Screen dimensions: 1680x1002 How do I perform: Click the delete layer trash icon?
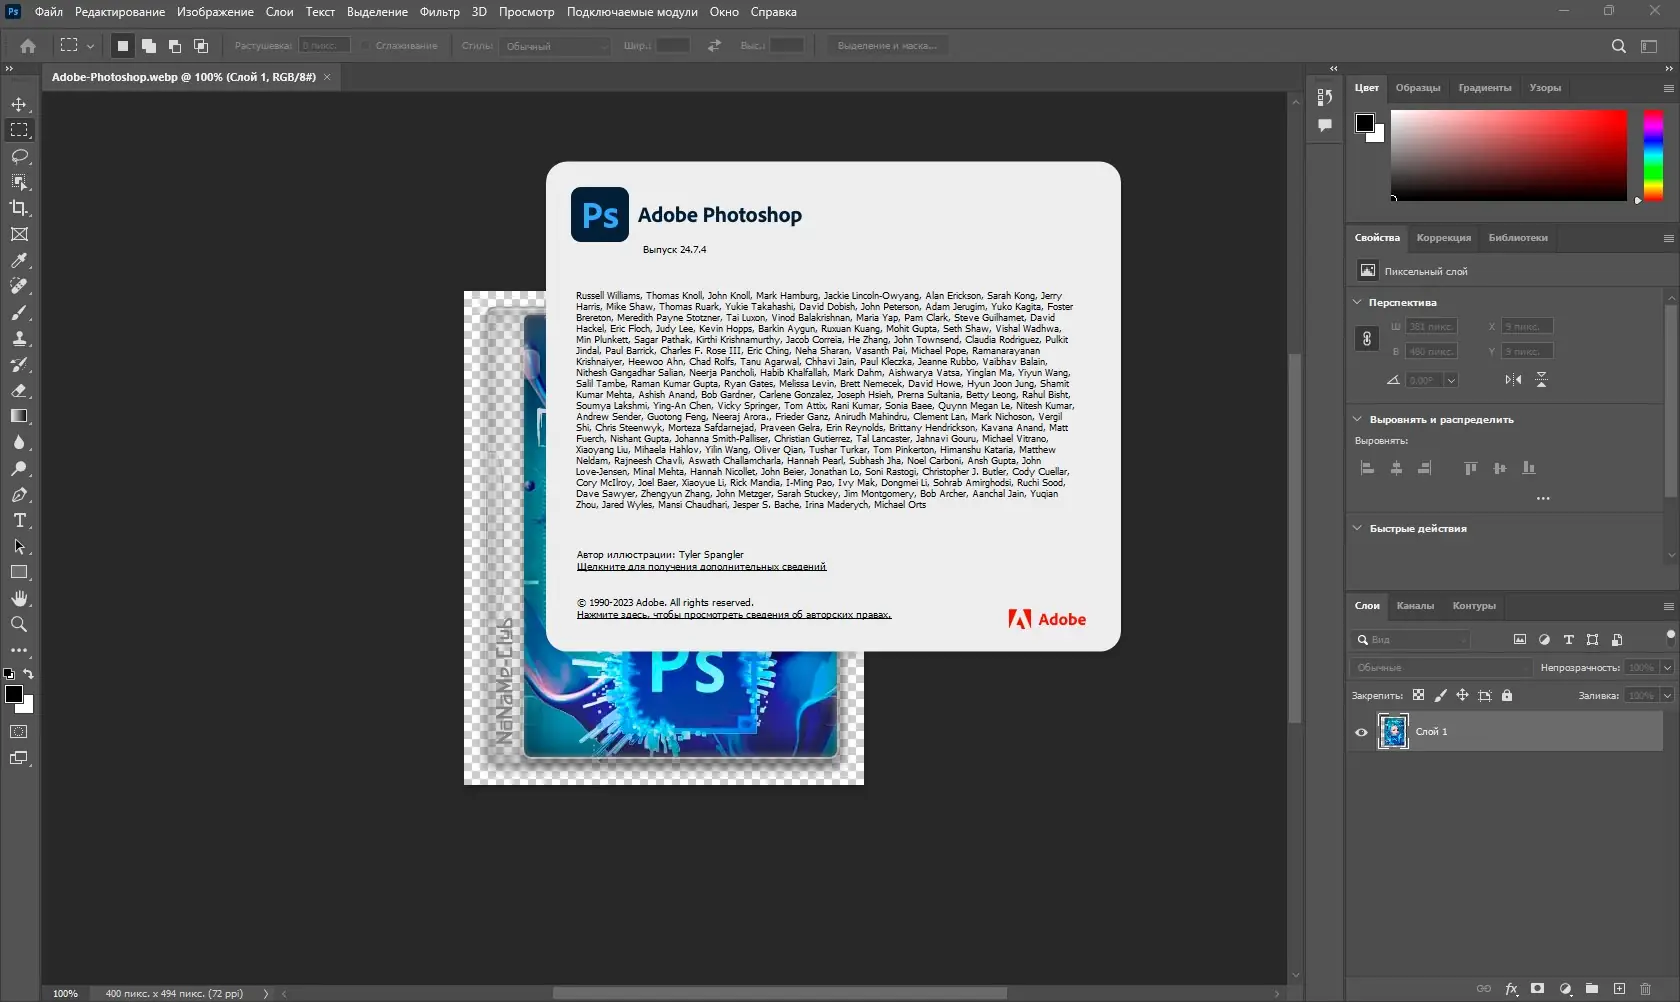(x=1645, y=989)
